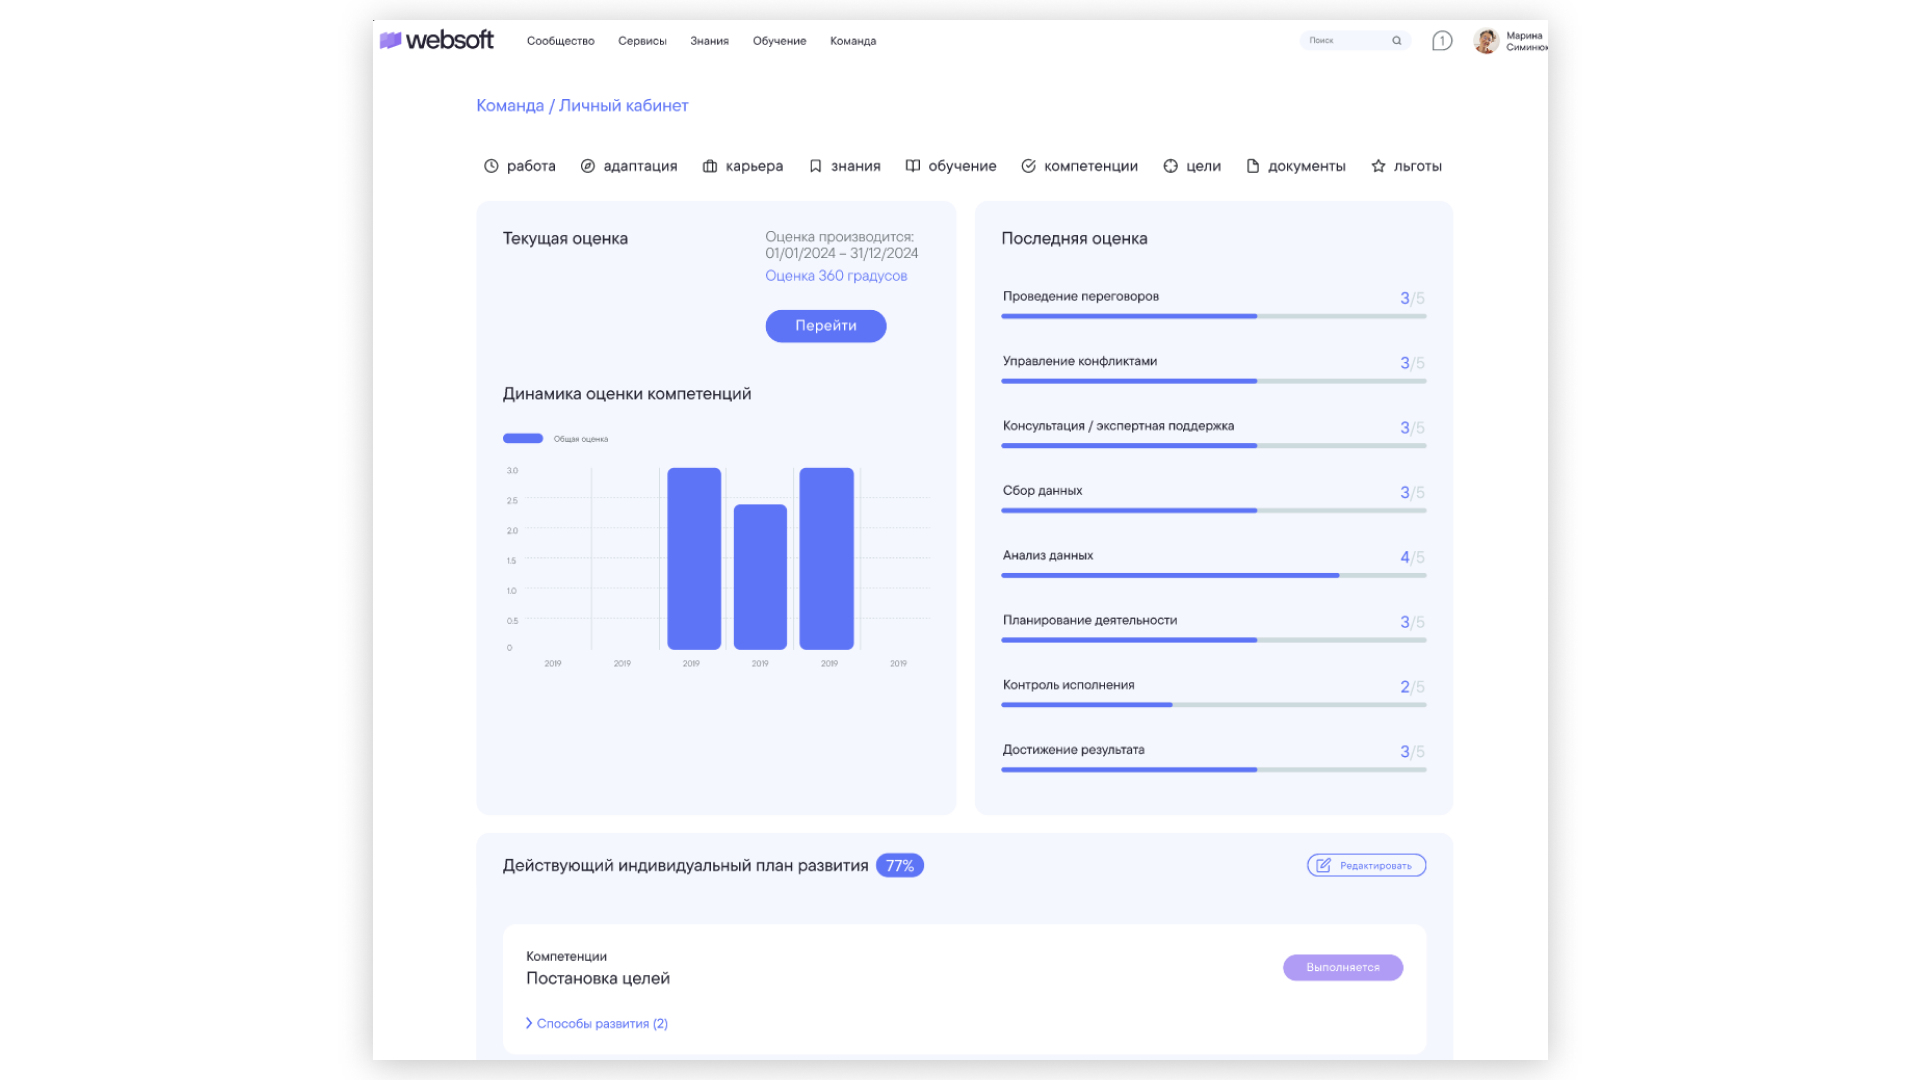The width and height of the screenshot is (1920, 1080).
Task: Click the book icon beside обучение
Action: pos(913,166)
